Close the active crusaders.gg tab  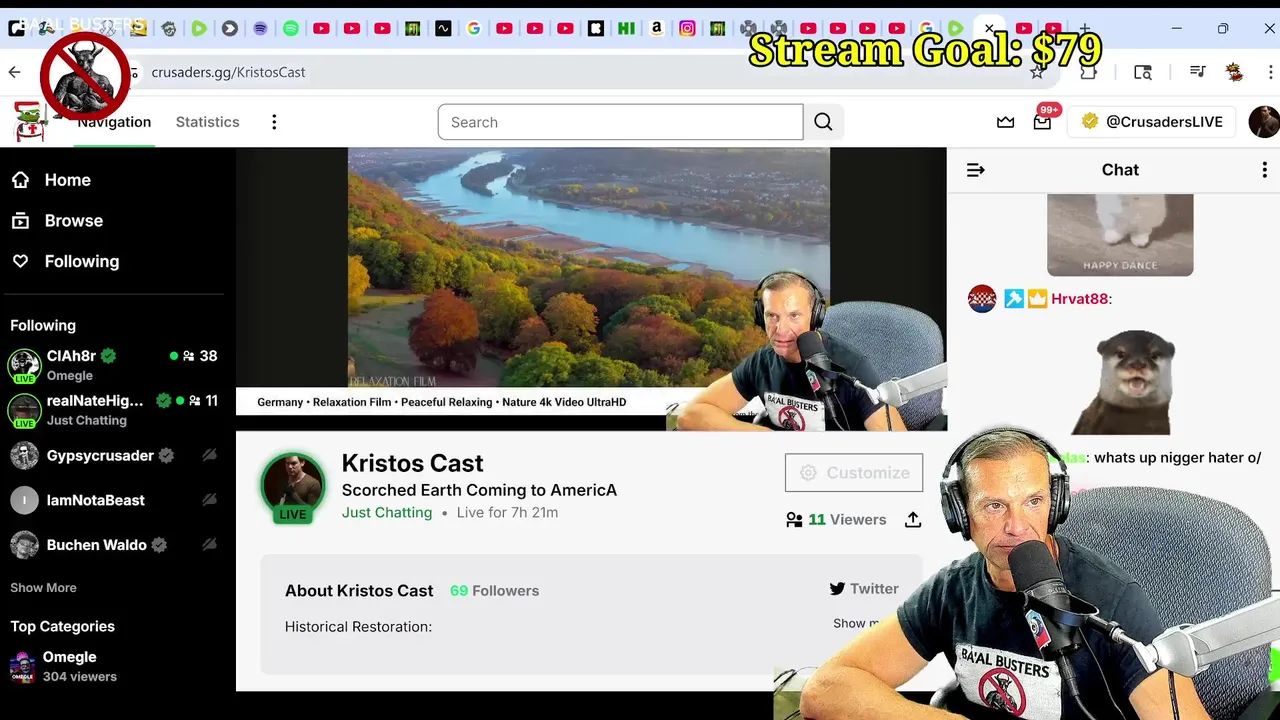click(989, 29)
